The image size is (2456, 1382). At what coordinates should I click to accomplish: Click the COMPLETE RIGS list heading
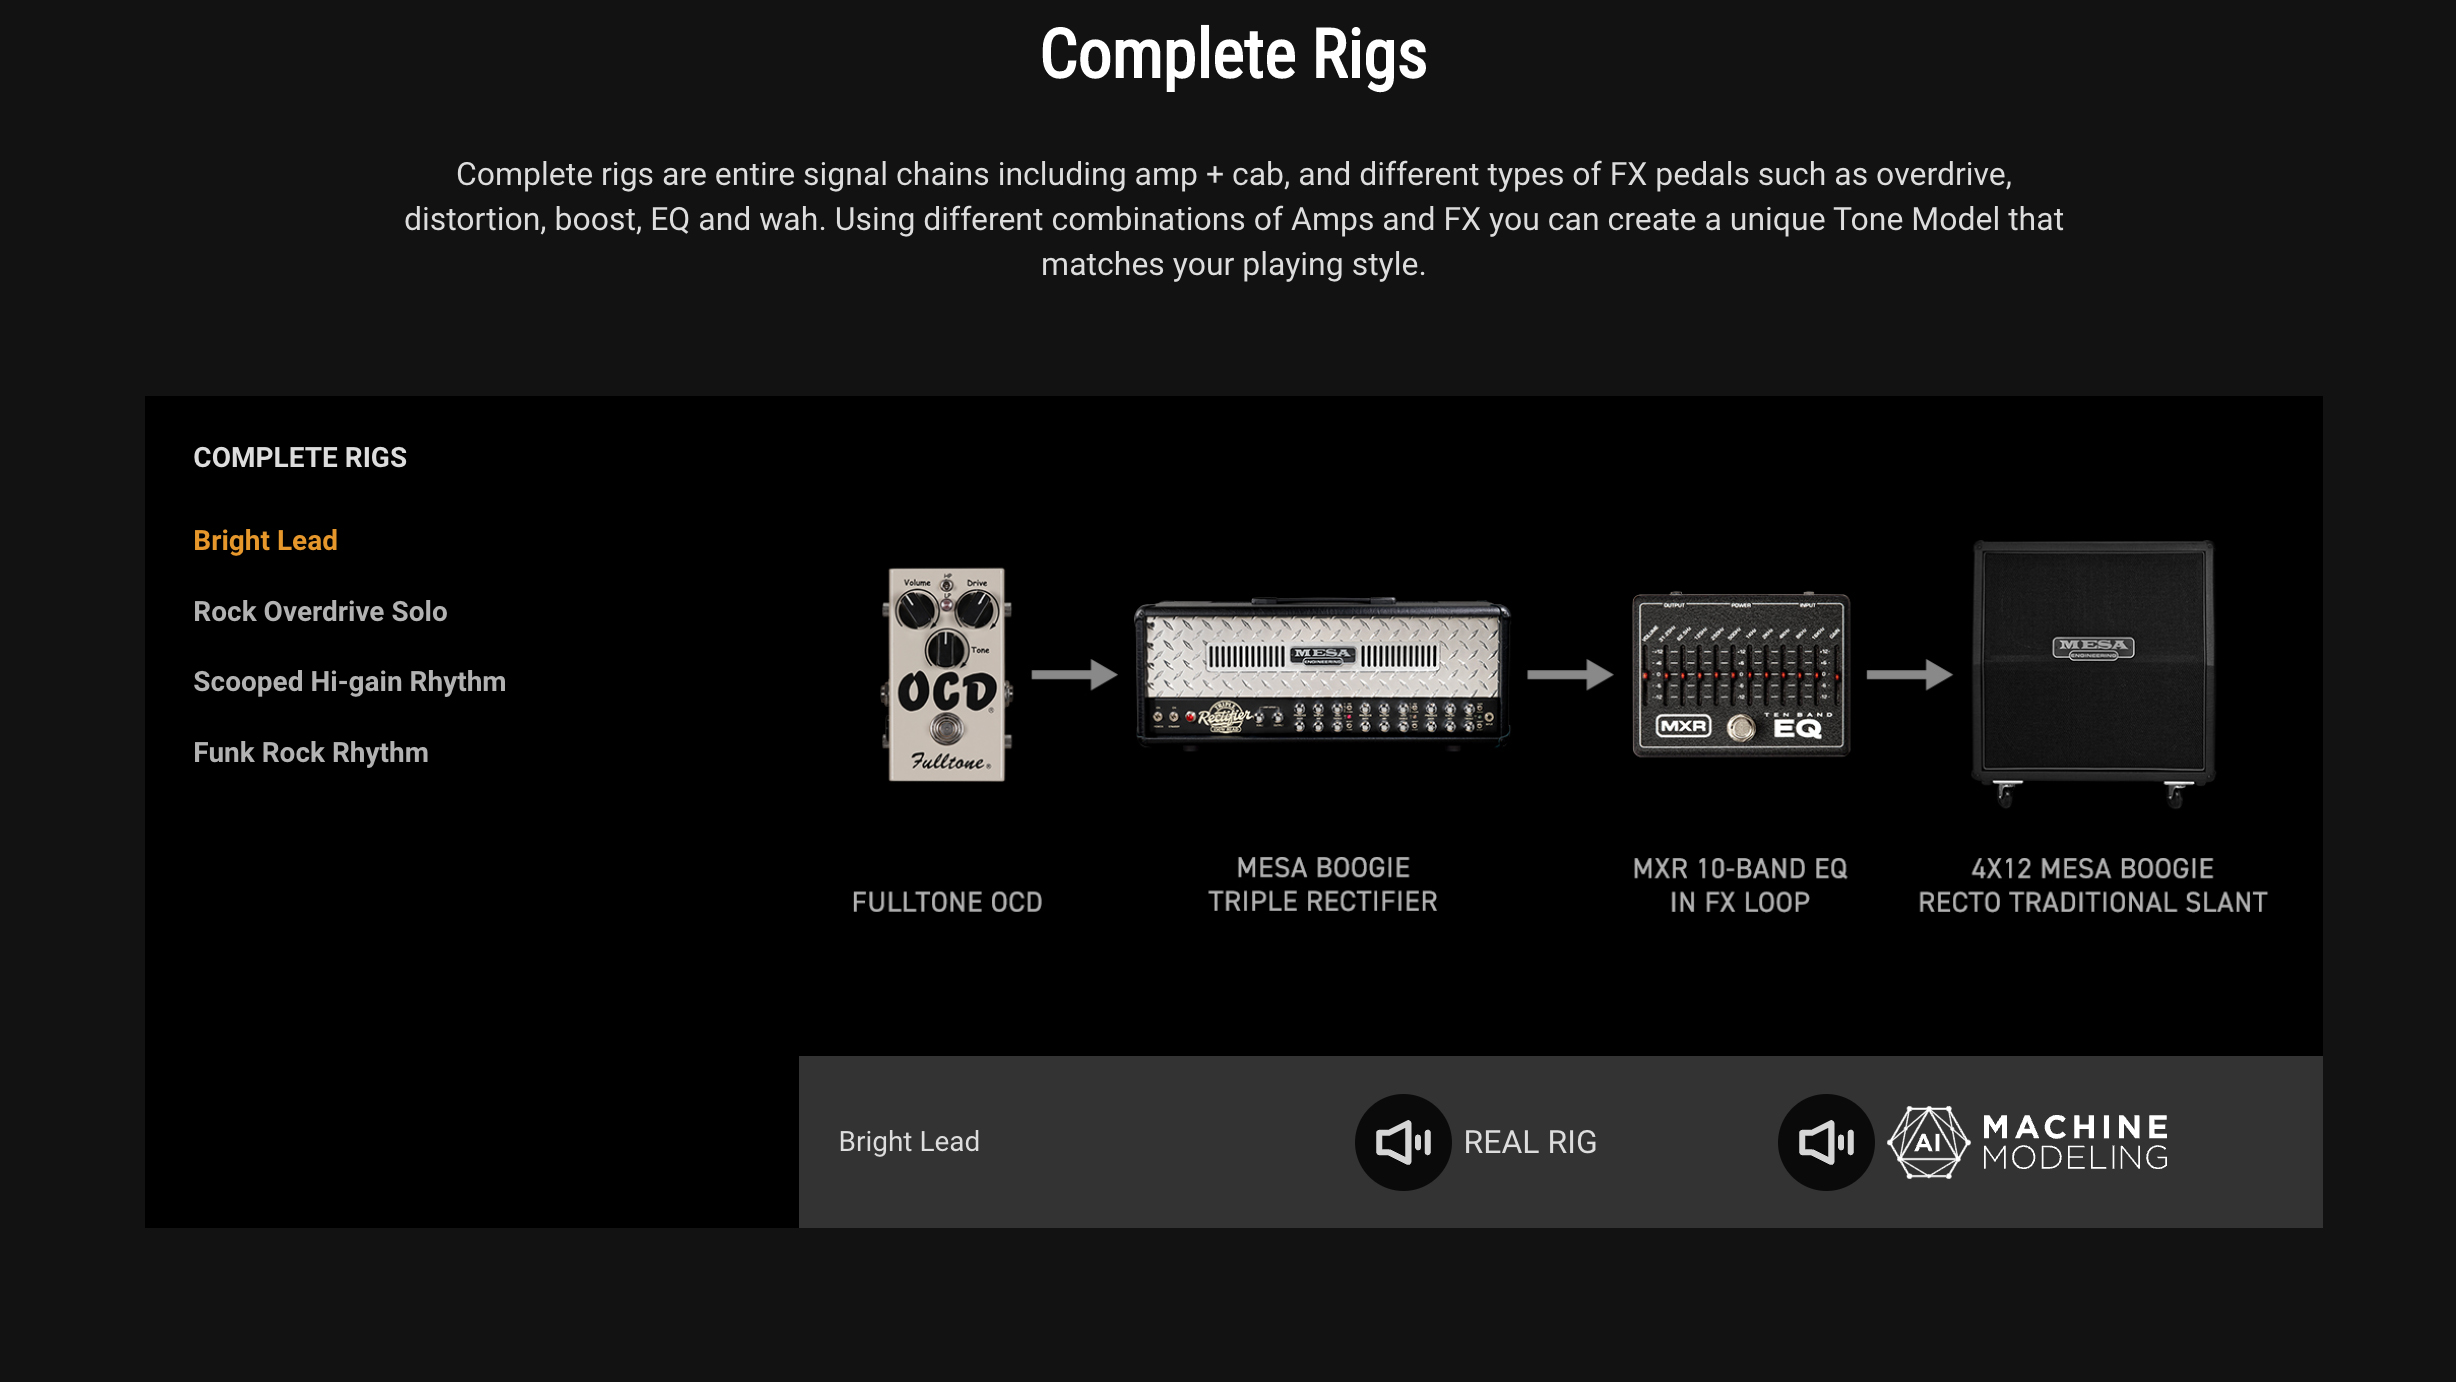[x=300, y=457]
